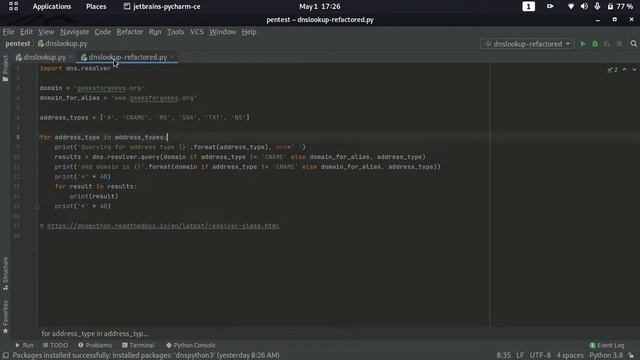
Task: Click the inspection widget showing 2 warnings
Action: (x=612, y=70)
